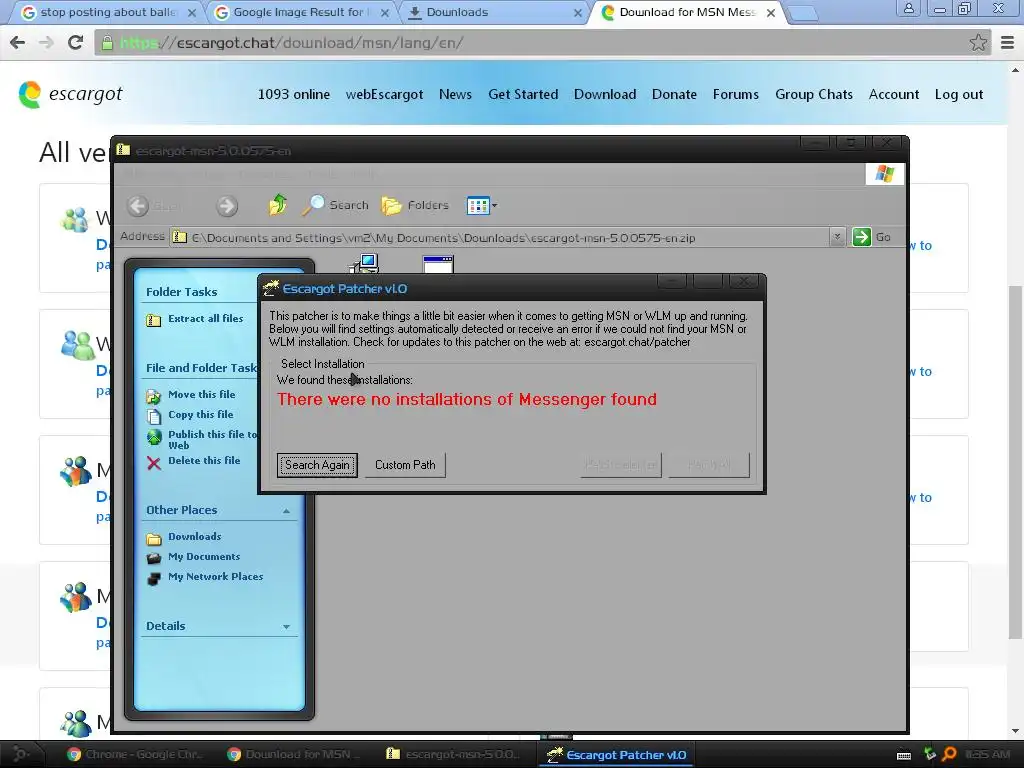1024x768 pixels.
Task: Click the system tray clock
Action: tap(987, 754)
